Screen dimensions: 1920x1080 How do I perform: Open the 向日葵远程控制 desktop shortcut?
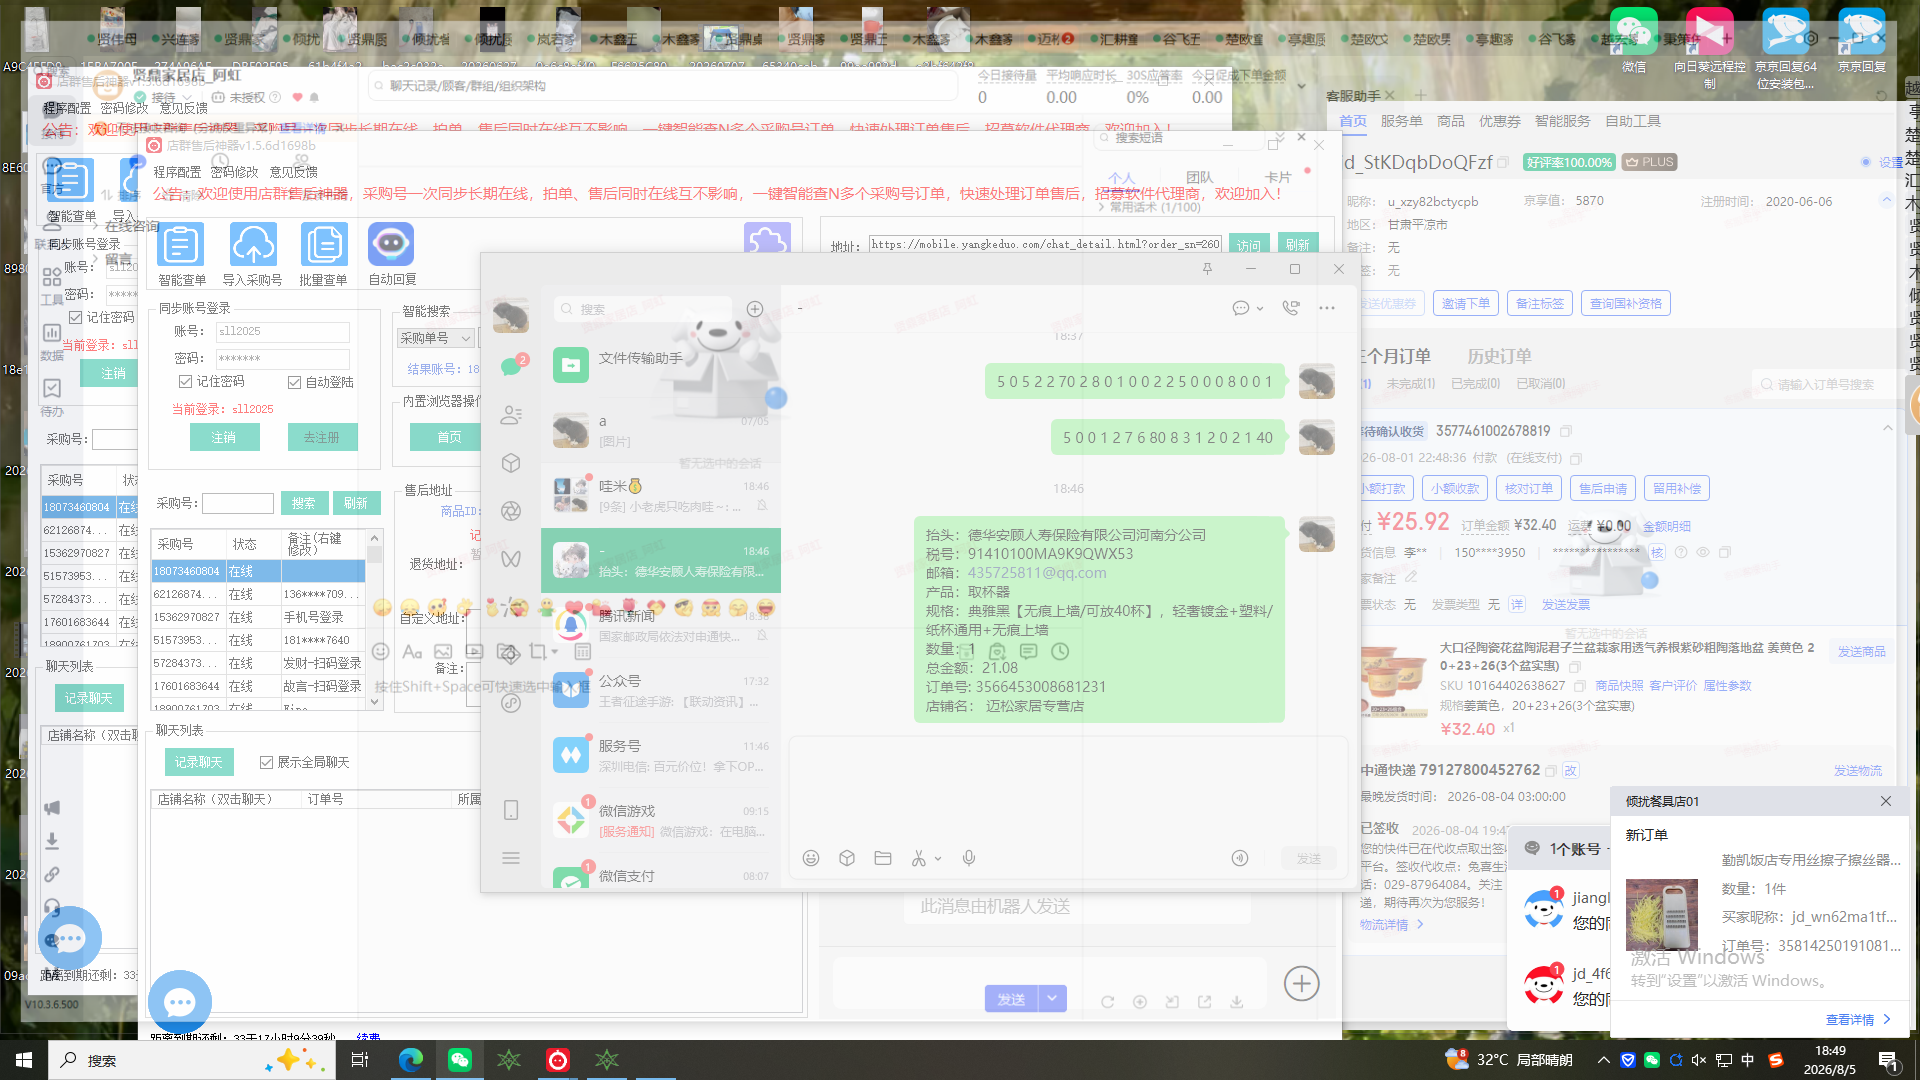tap(1709, 46)
